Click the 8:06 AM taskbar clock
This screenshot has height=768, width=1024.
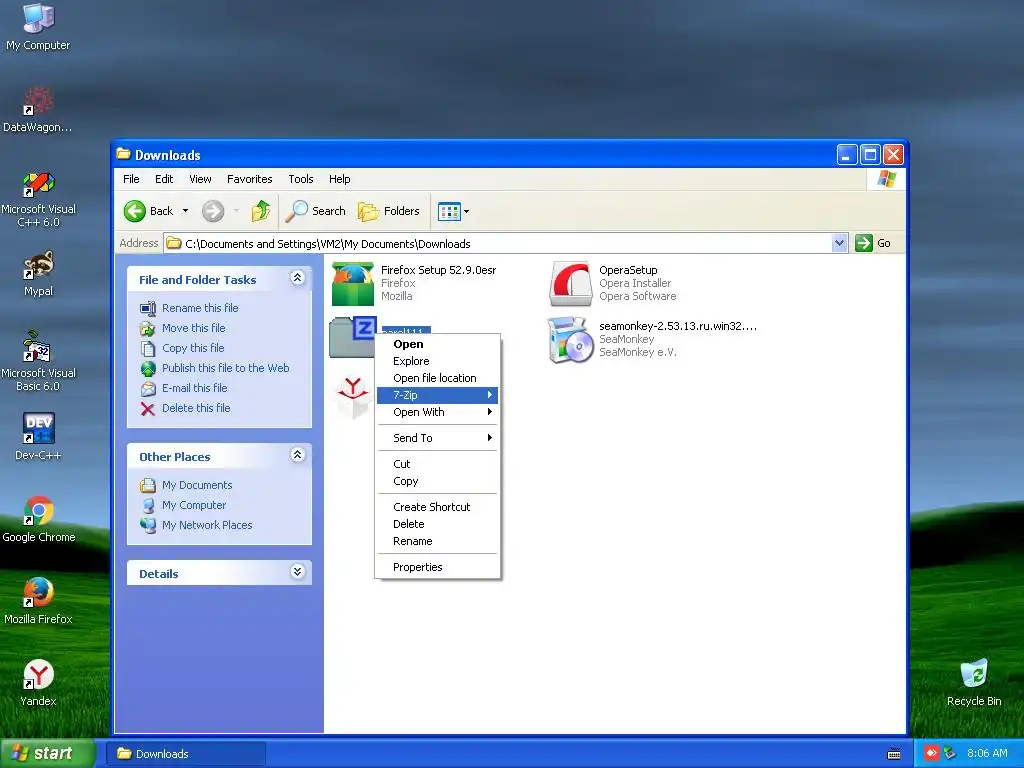987,754
